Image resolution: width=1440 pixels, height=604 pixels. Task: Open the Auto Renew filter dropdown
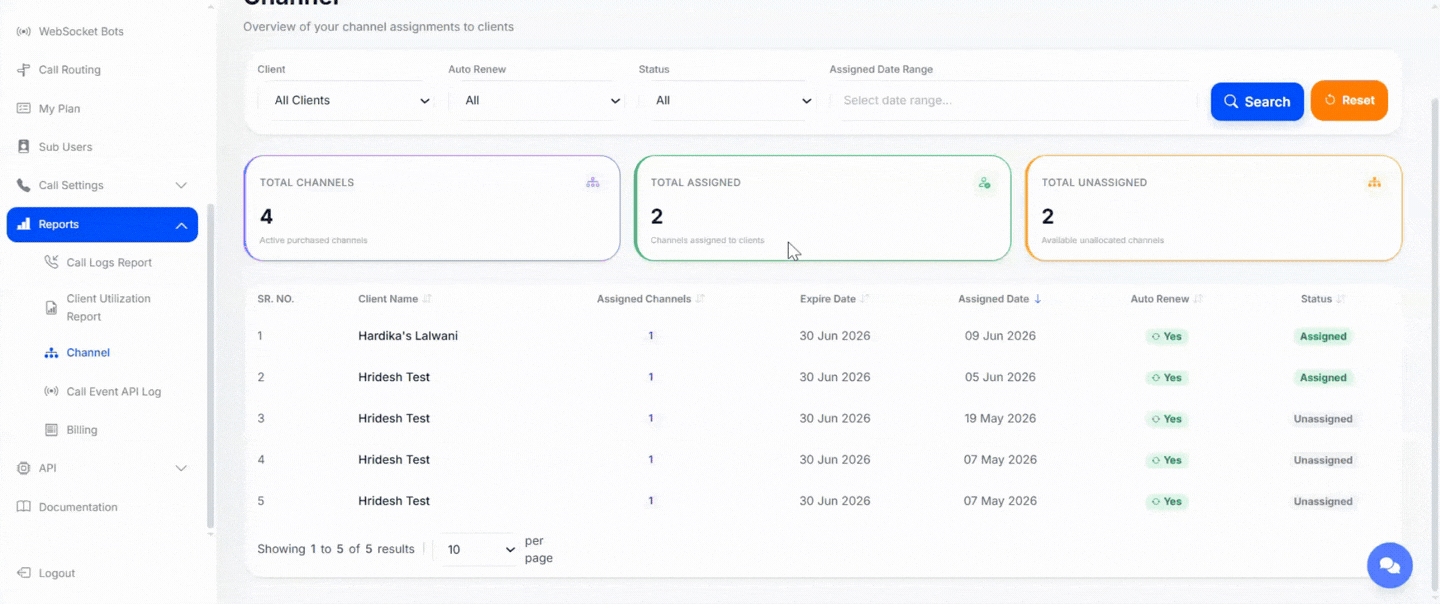[x=536, y=101]
